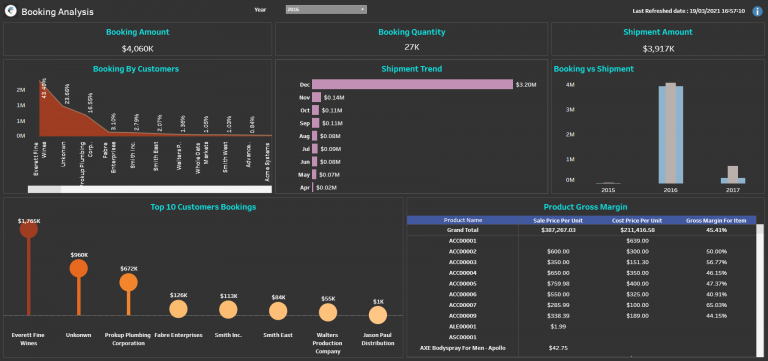Click the 2017 bar in Booking vs Shipment
This screenshot has width=768, height=361.
(733, 175)
